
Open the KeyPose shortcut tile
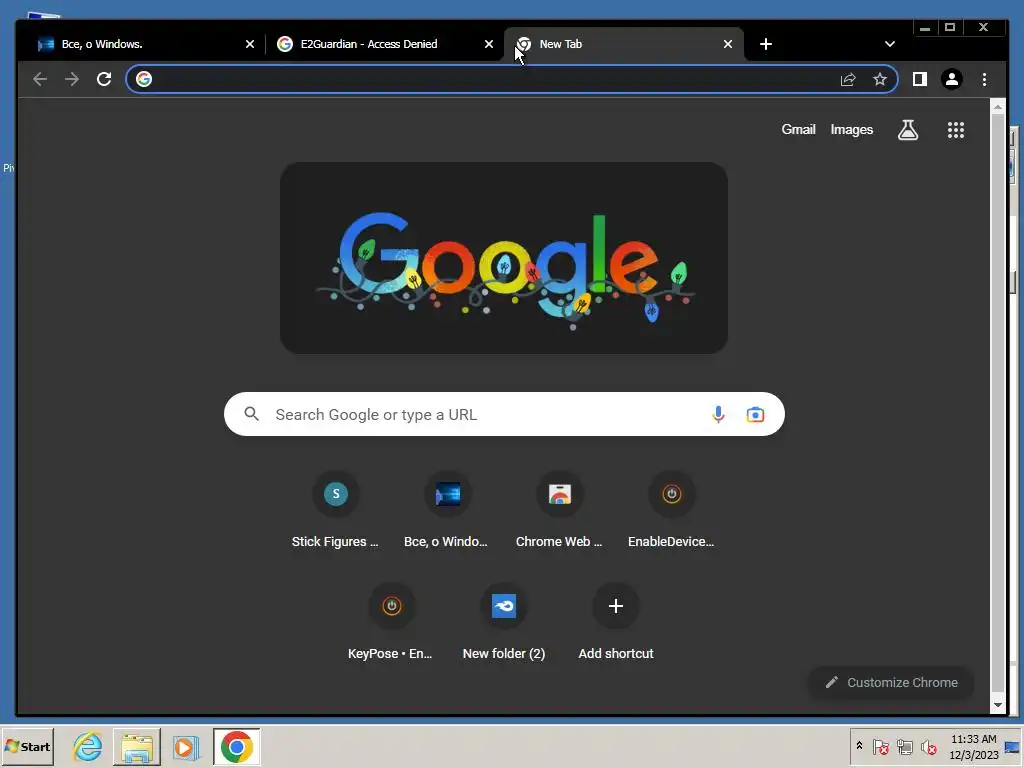click(x=391, y=623)
